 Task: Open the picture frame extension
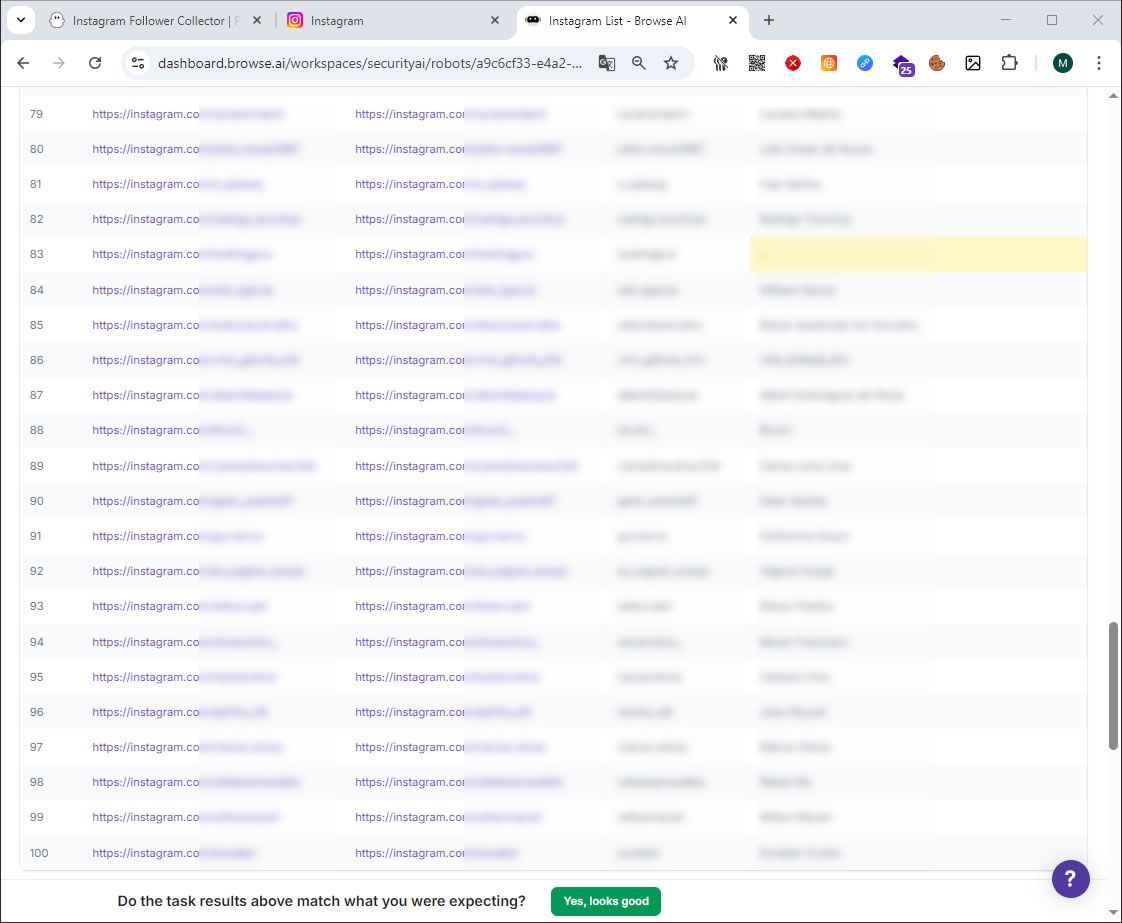click(973, 63)
